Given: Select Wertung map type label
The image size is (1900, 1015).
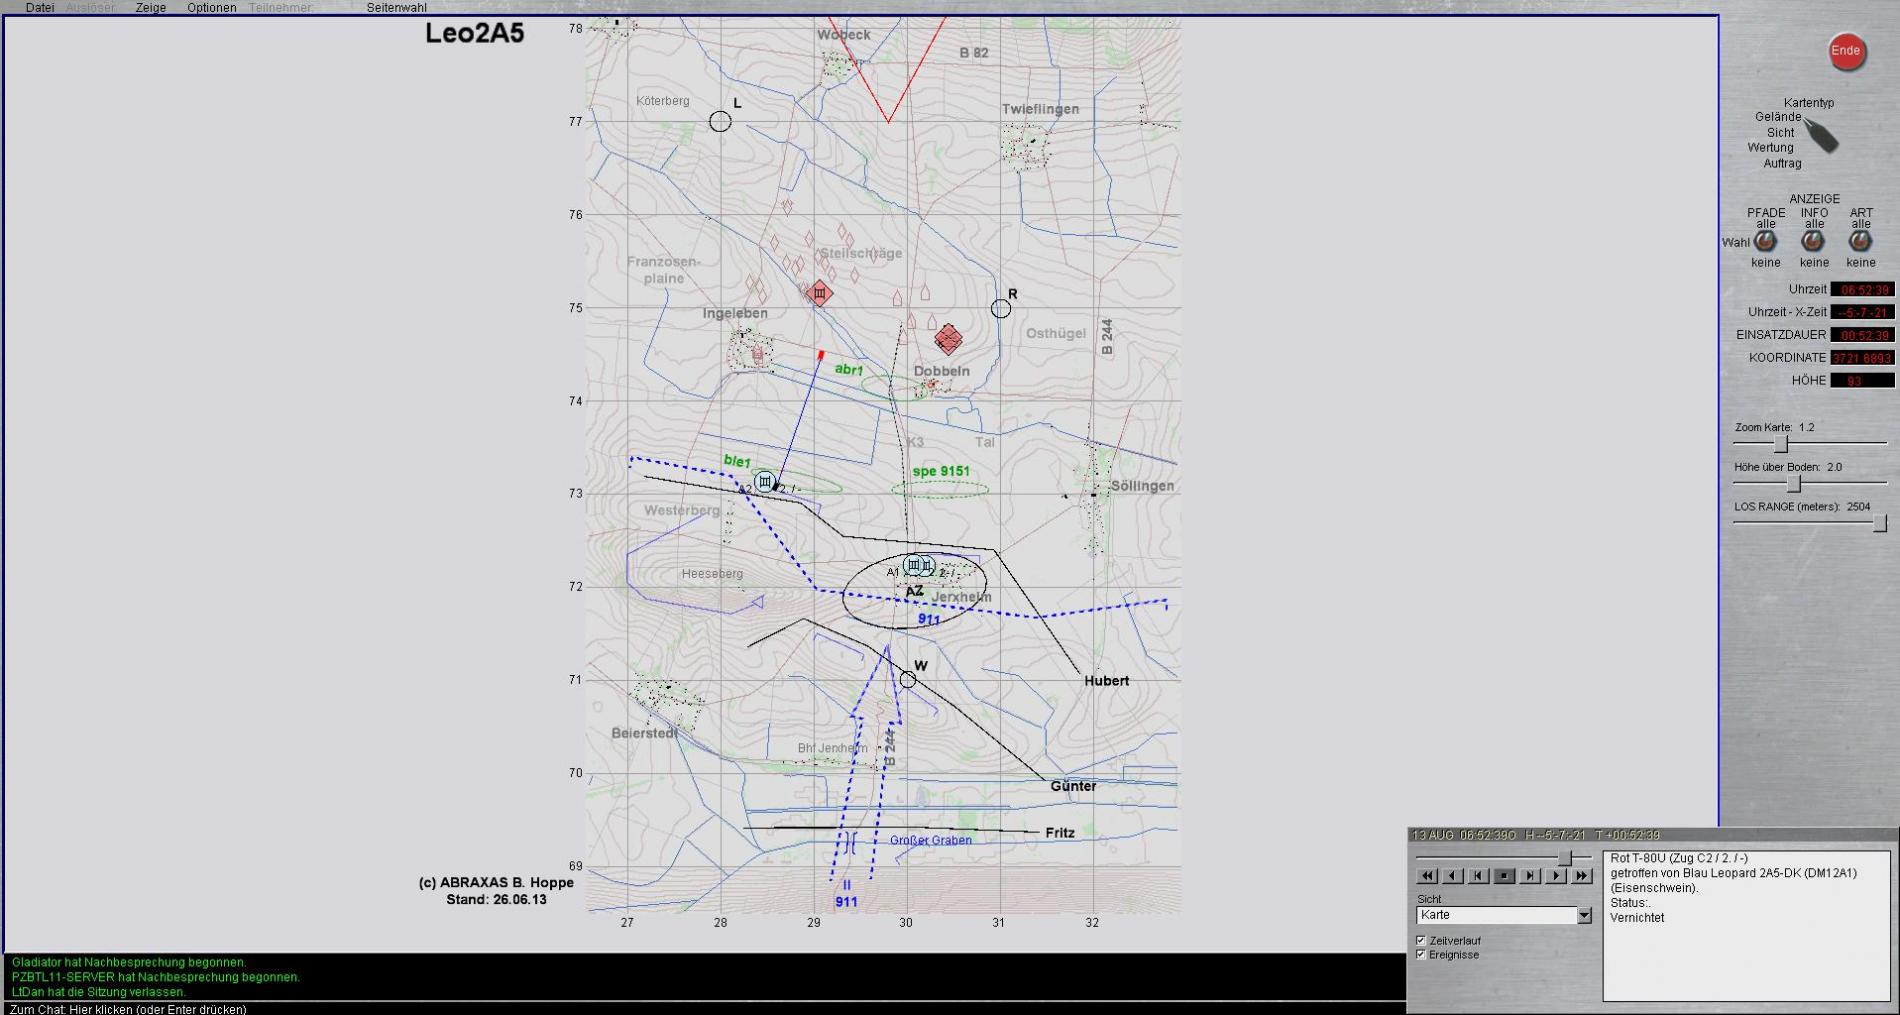Looking at the screenshot, I should (1771, 148).
